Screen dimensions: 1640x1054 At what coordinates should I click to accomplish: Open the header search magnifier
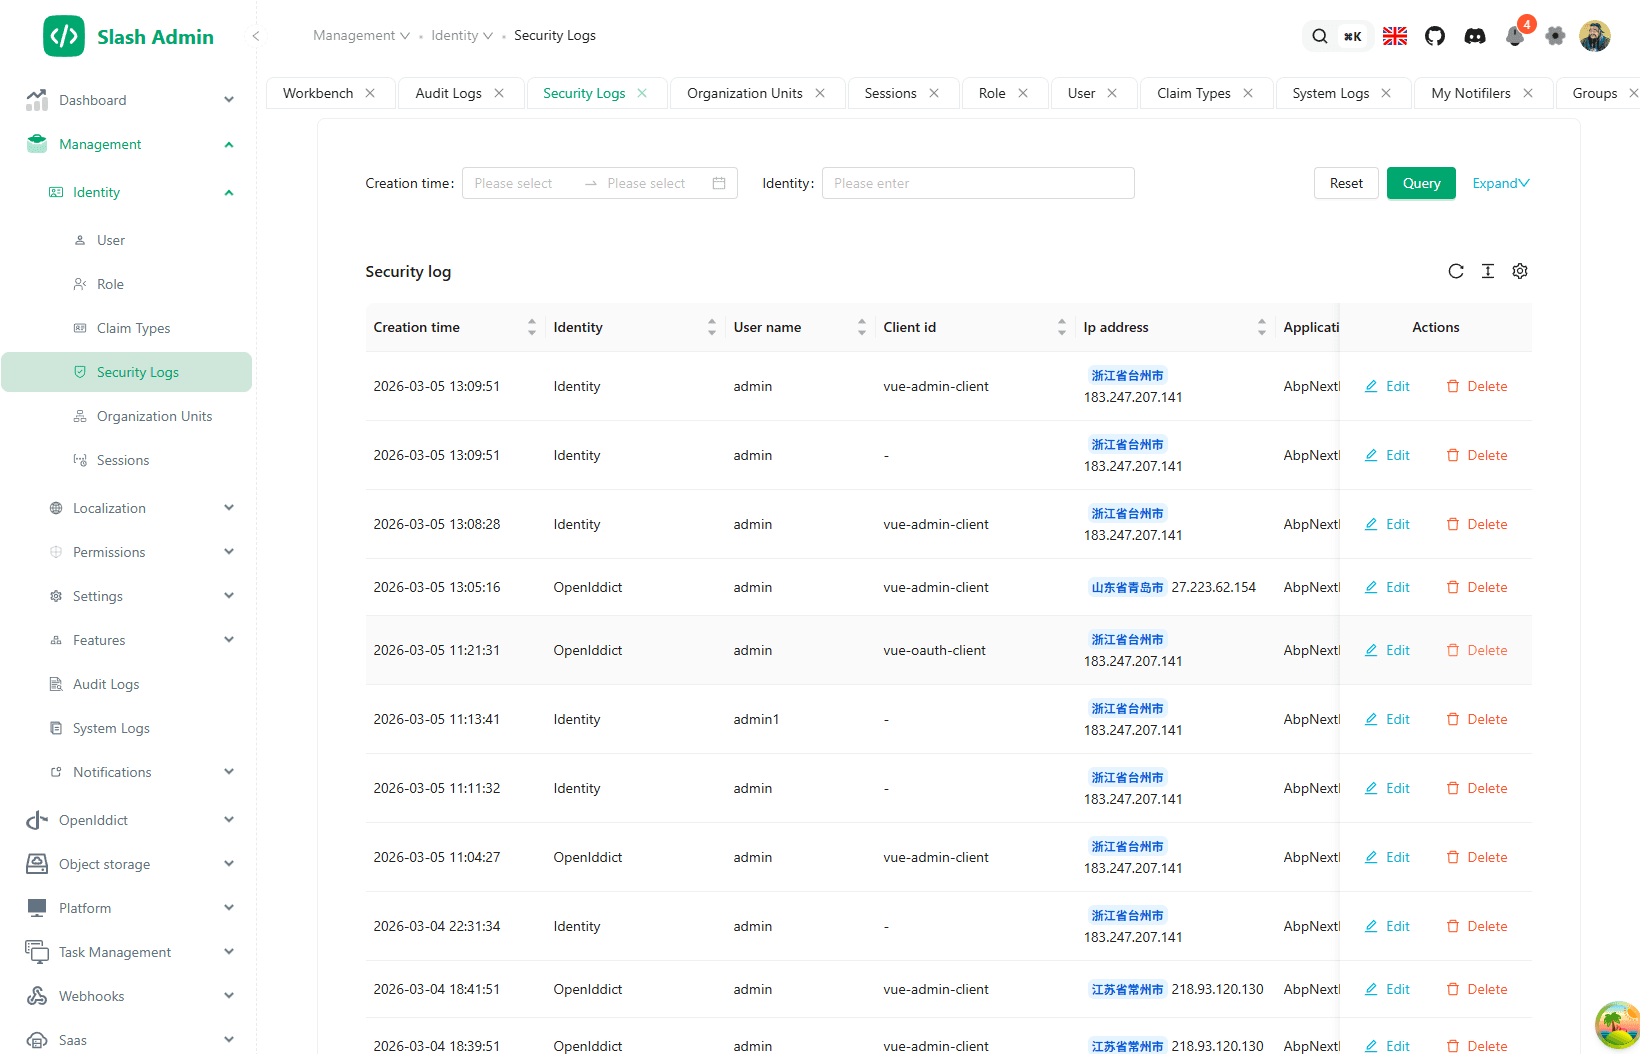coord(1320,36)
